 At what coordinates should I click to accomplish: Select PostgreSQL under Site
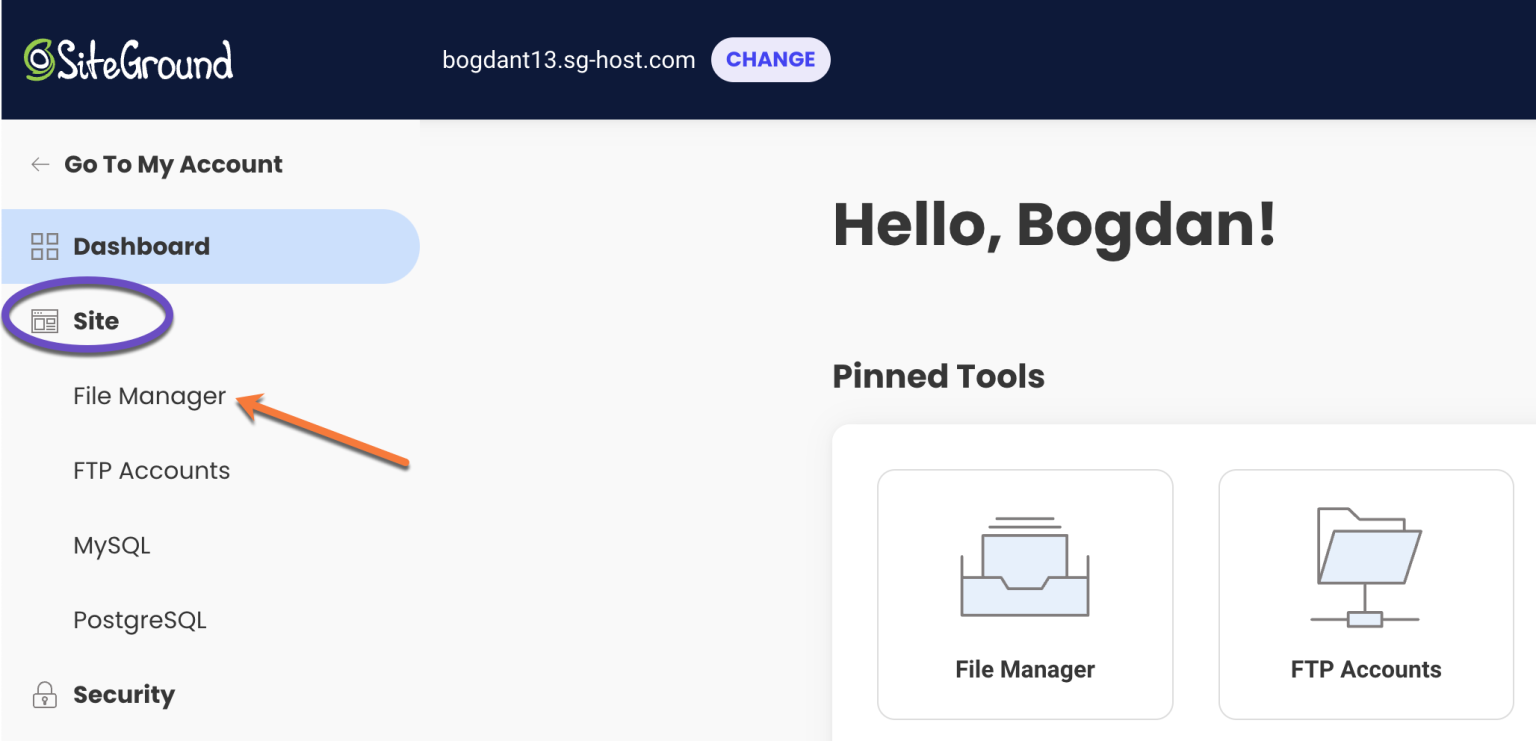point(139,619)
